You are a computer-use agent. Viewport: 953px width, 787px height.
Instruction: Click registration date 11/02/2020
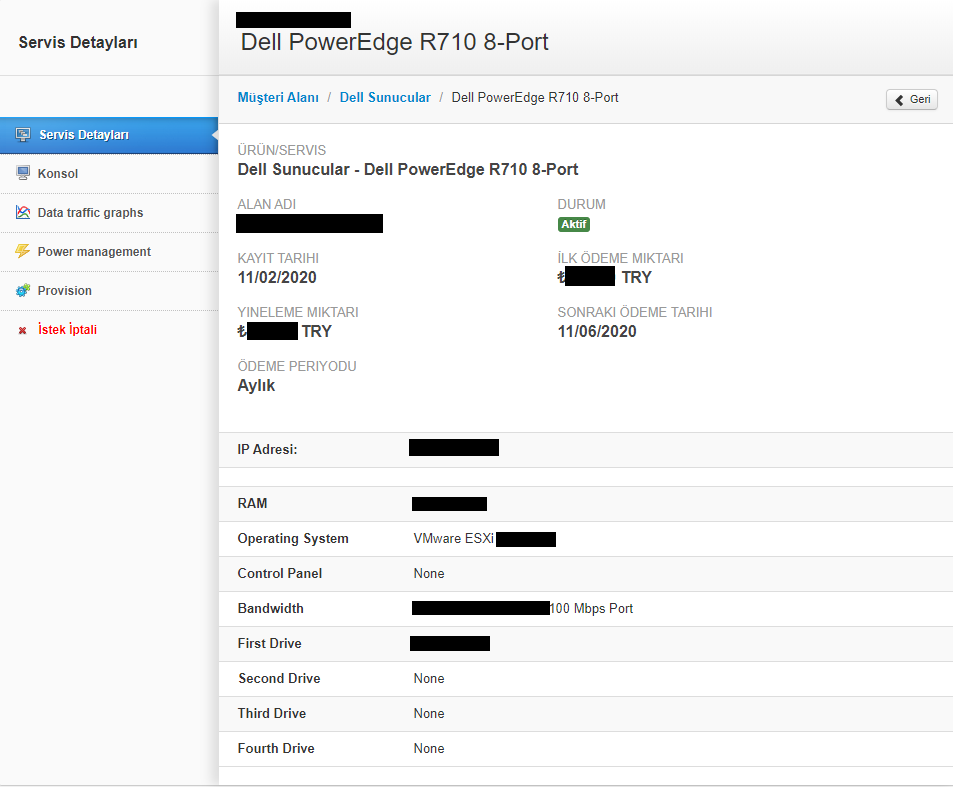[x=277, y=278]
